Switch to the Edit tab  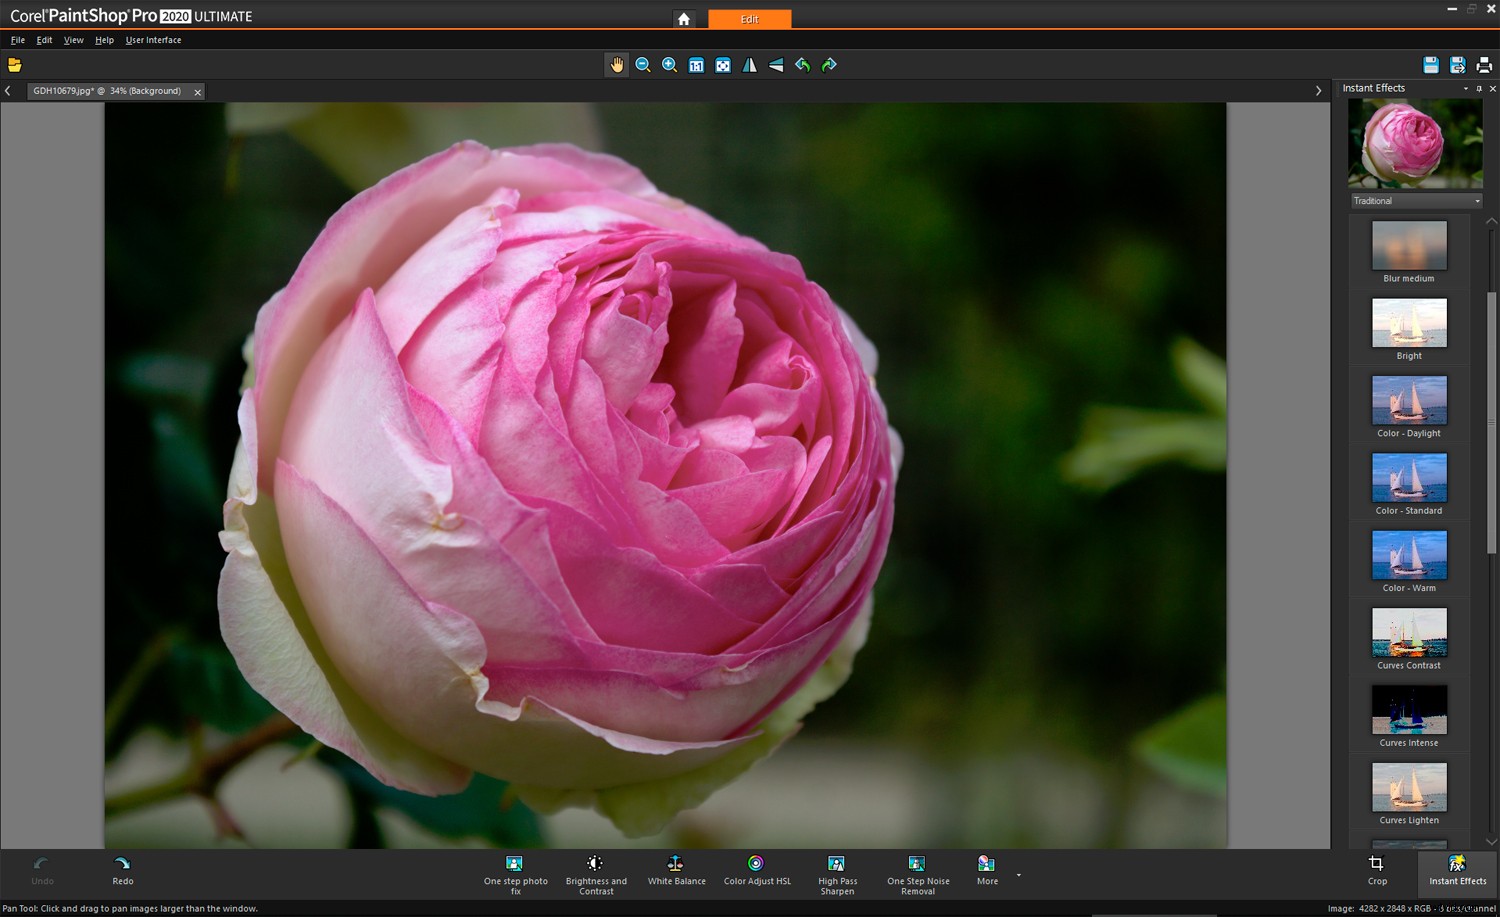750,18
